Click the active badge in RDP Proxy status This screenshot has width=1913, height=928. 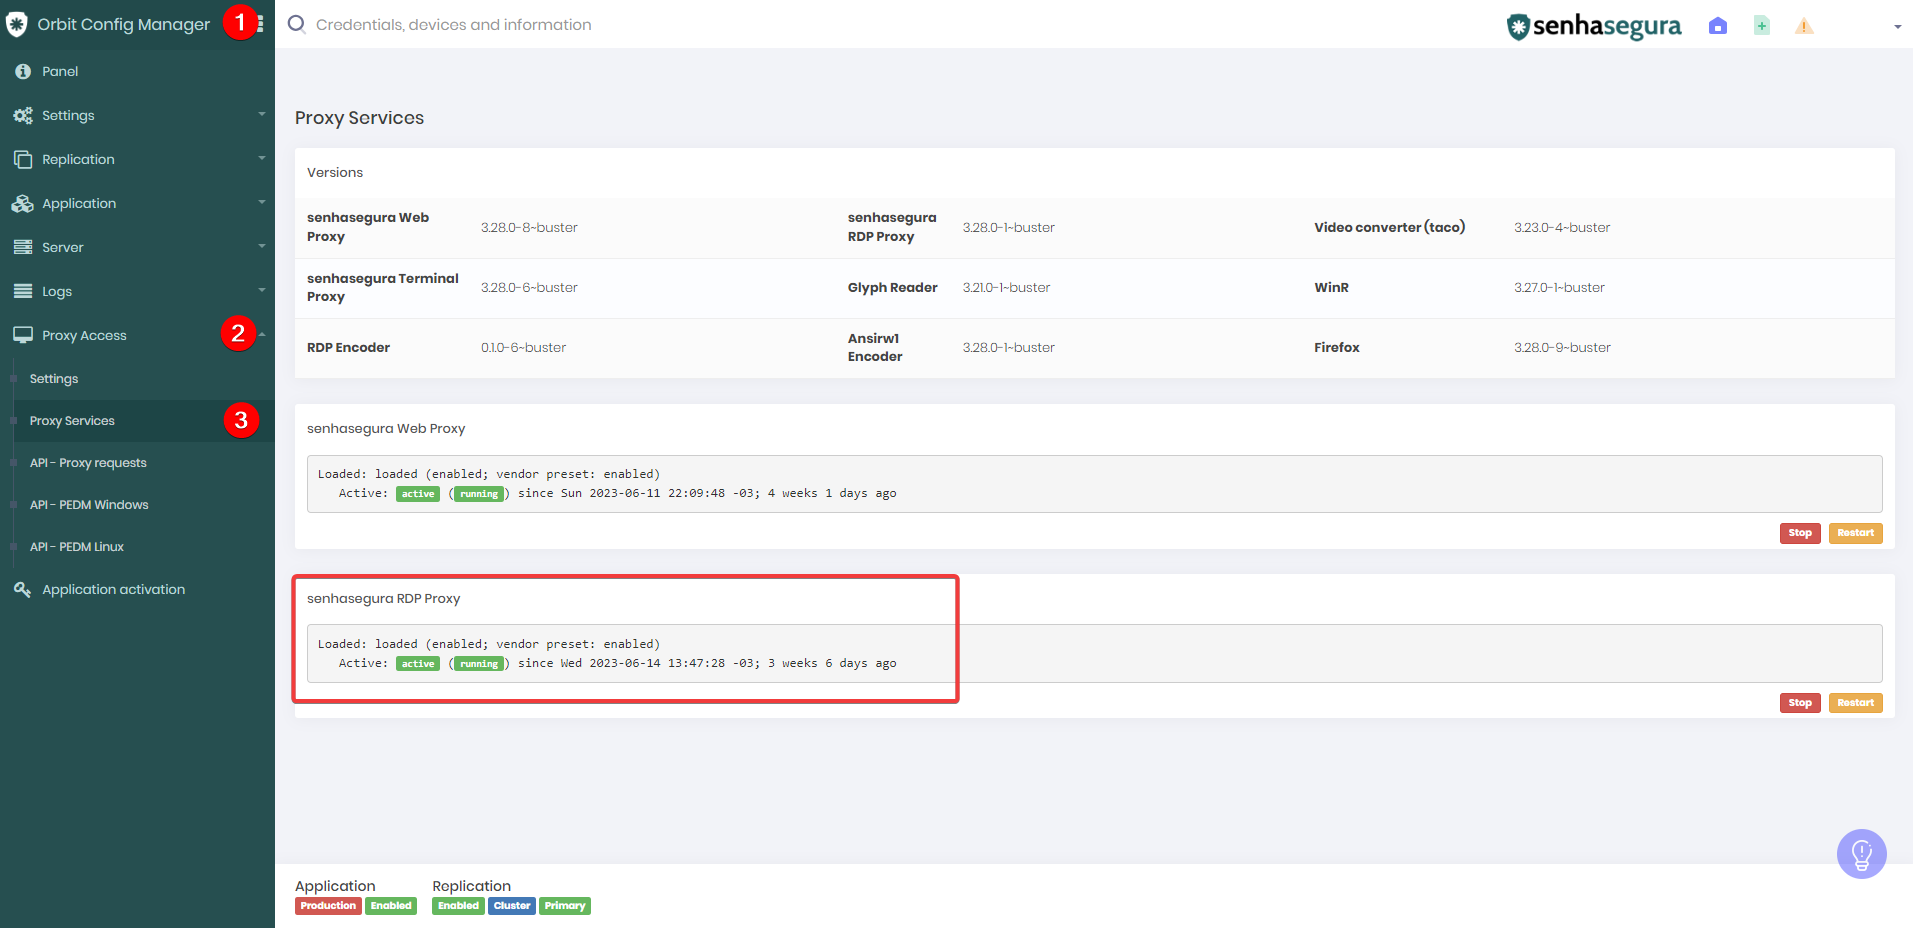(x=418, y=664)
